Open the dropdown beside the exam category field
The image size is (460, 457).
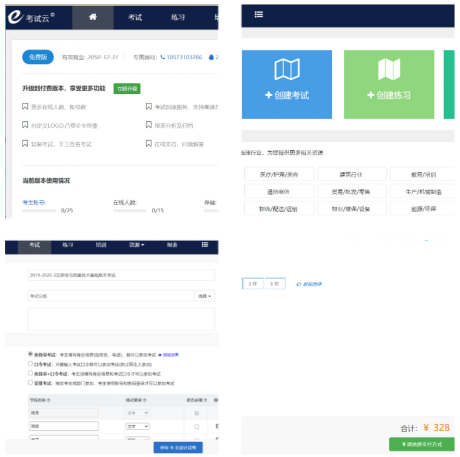pos(205,296)
